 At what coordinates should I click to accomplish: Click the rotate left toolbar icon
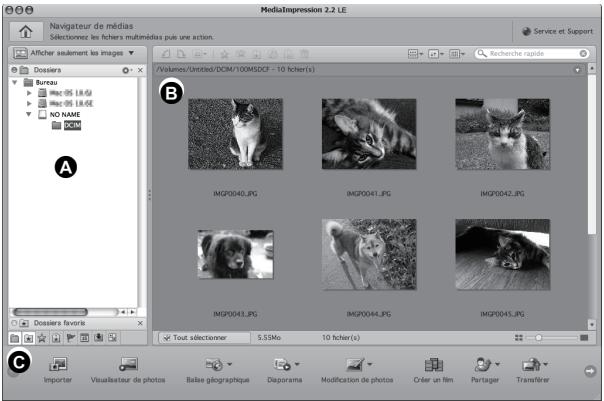(166, 54)
